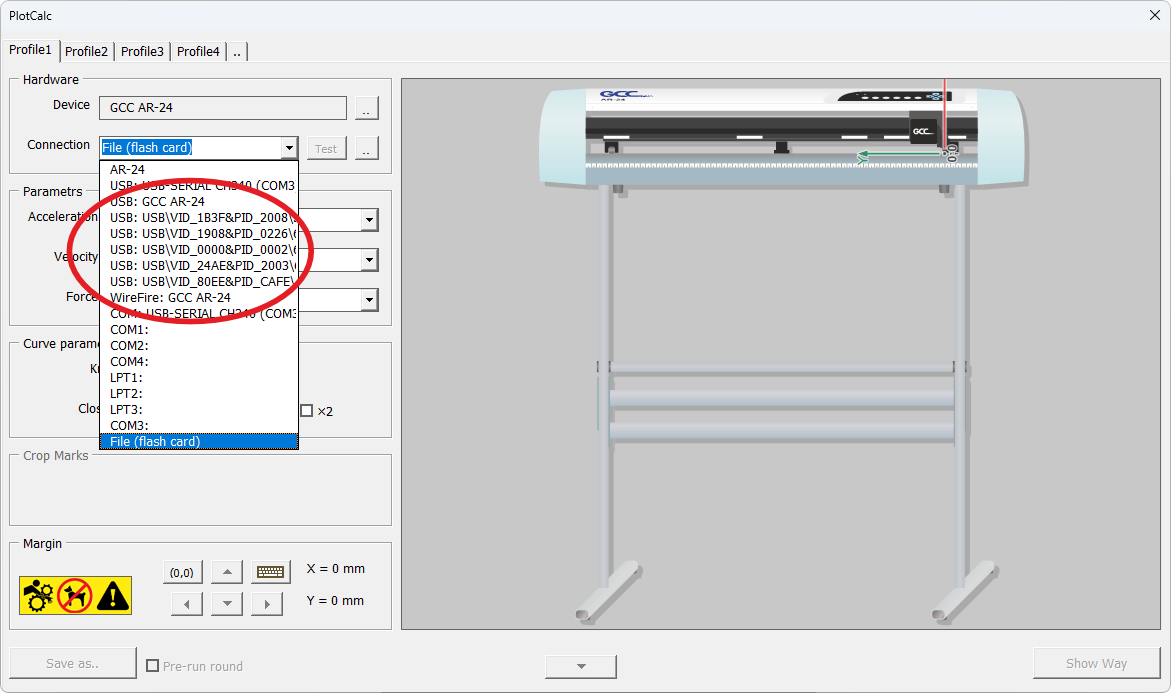The height and width of the screenshot is (693, 1171).
Task: Open the on-screen keyboard margin entry icon
Action: 270,572
